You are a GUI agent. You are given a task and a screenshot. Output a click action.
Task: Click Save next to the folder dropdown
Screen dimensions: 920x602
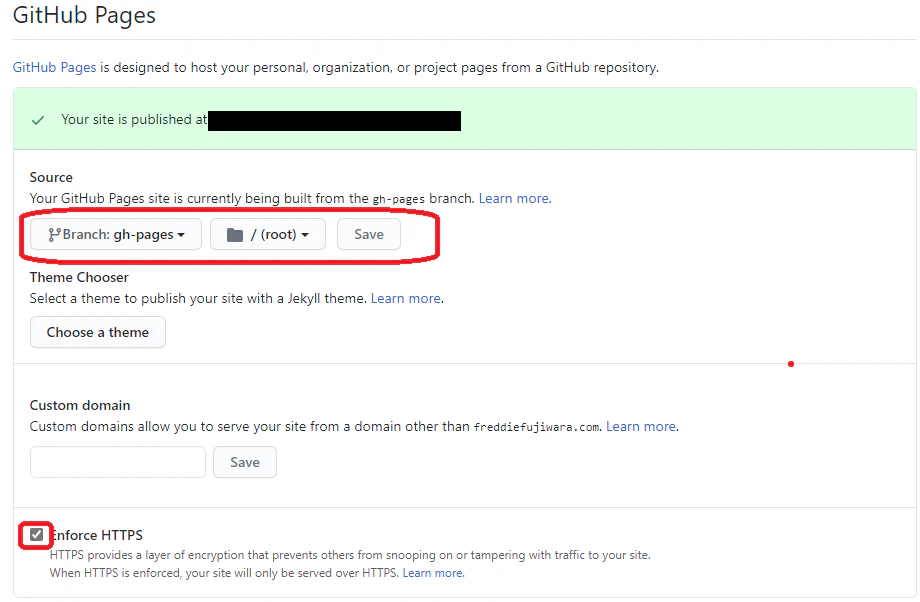(368, 235)
